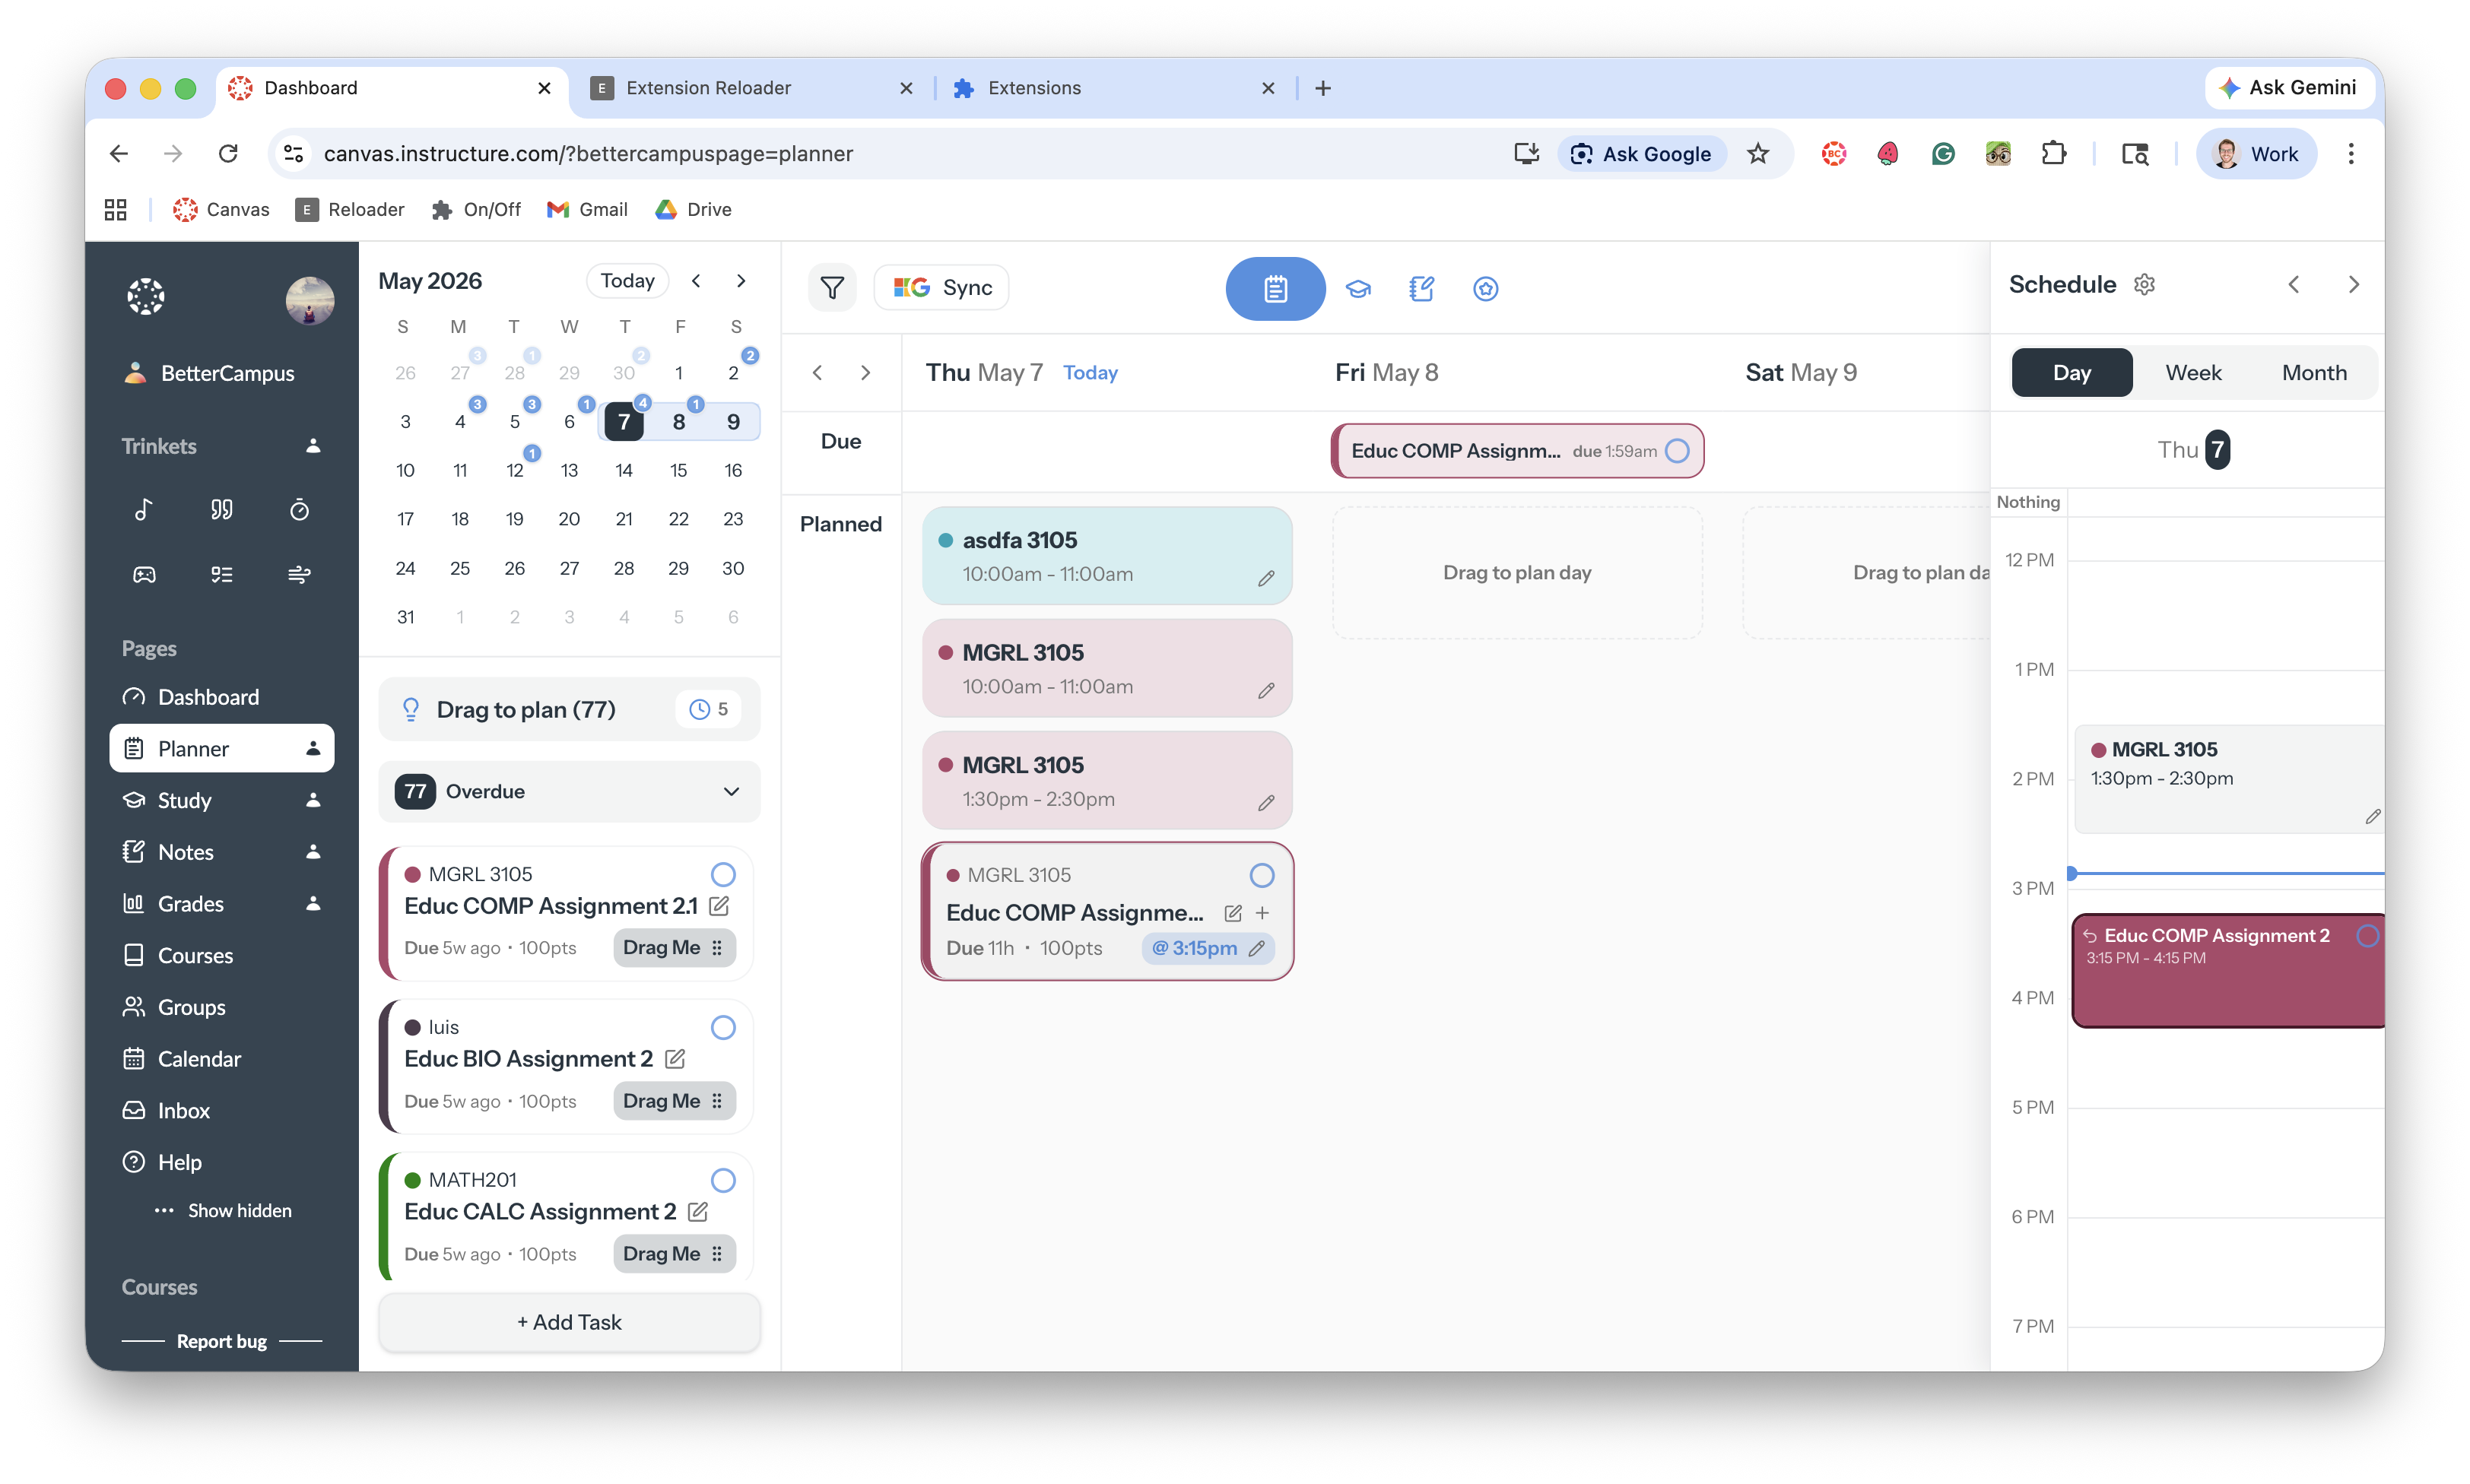Viewport: 2470px width, 1484px height.
Task: Open the star badge icon in toolbar
Action: (1485, 289)
